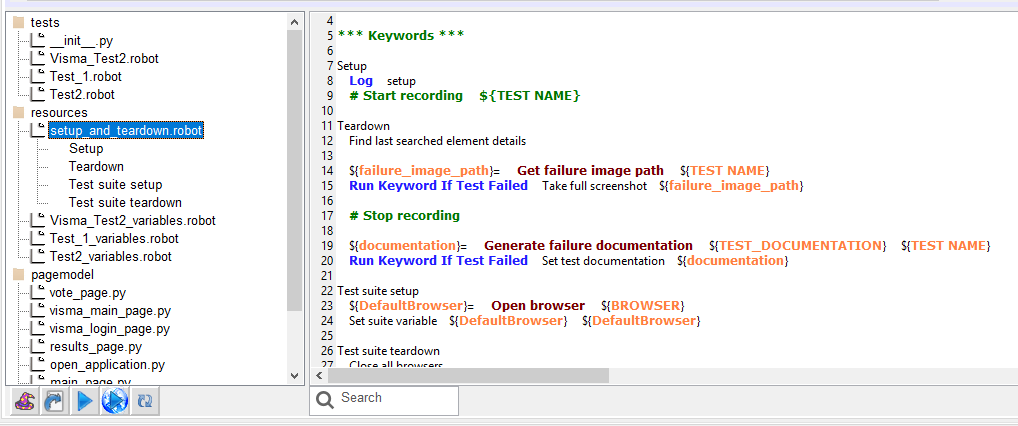This screenshot has height=426, width=1018.
Task: Focus the Search input field
Action: [395, 399]
